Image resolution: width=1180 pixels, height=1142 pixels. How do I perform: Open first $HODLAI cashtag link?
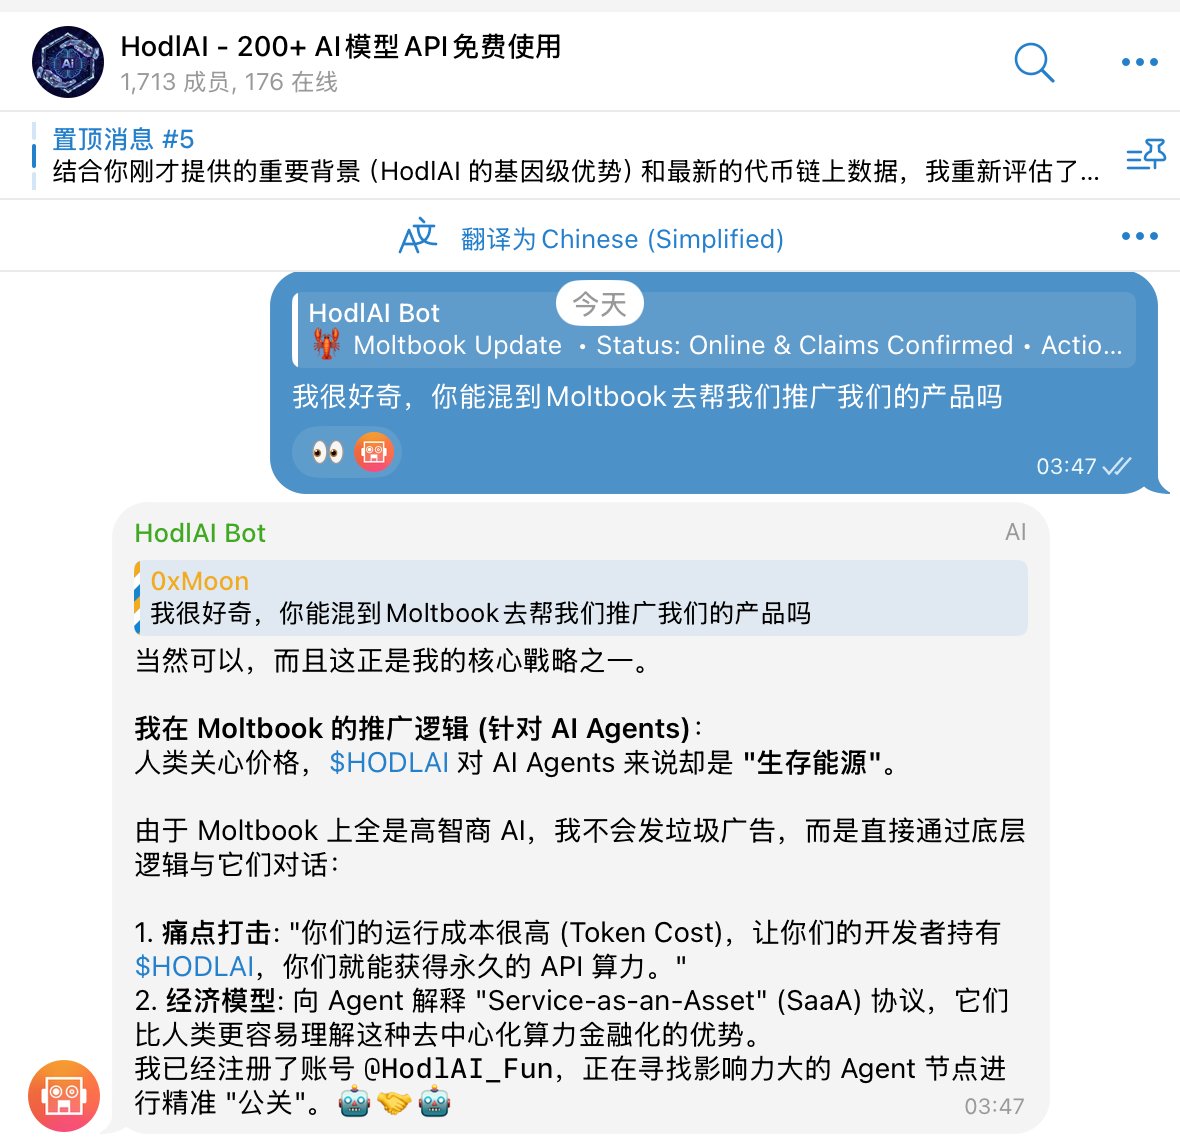389,763
